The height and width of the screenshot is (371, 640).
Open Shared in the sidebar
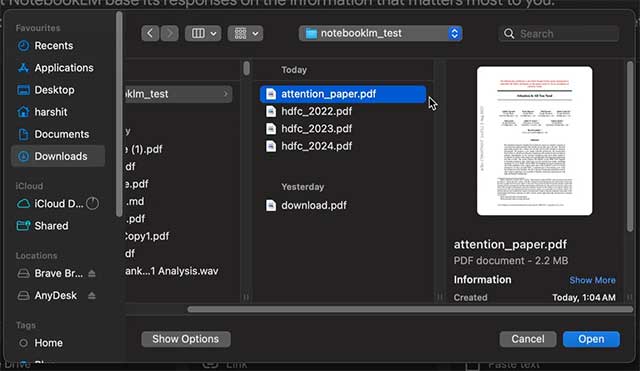(58, 226)
